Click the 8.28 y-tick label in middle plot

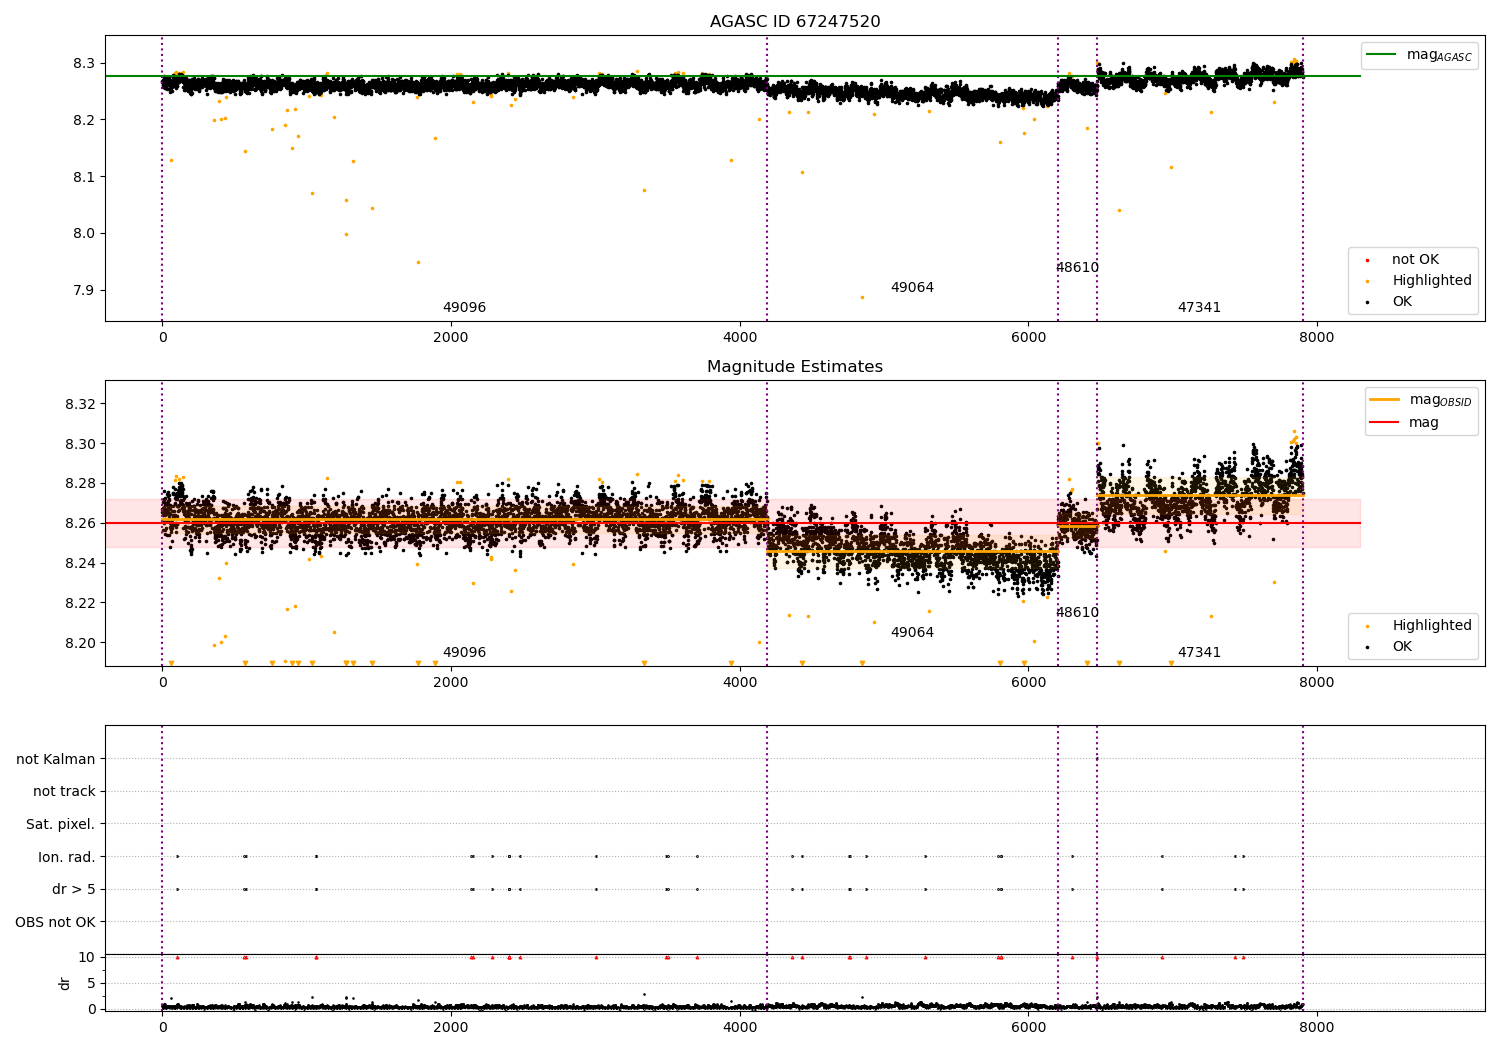(x=80, y=484)
